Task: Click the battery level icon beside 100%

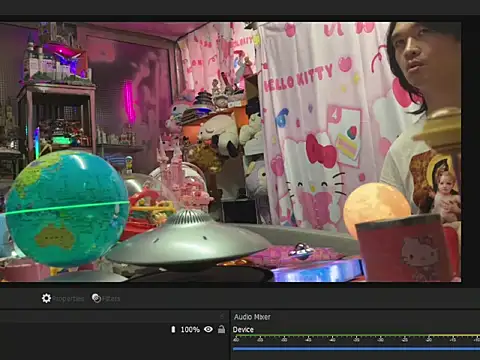Action: coord(173,329)
